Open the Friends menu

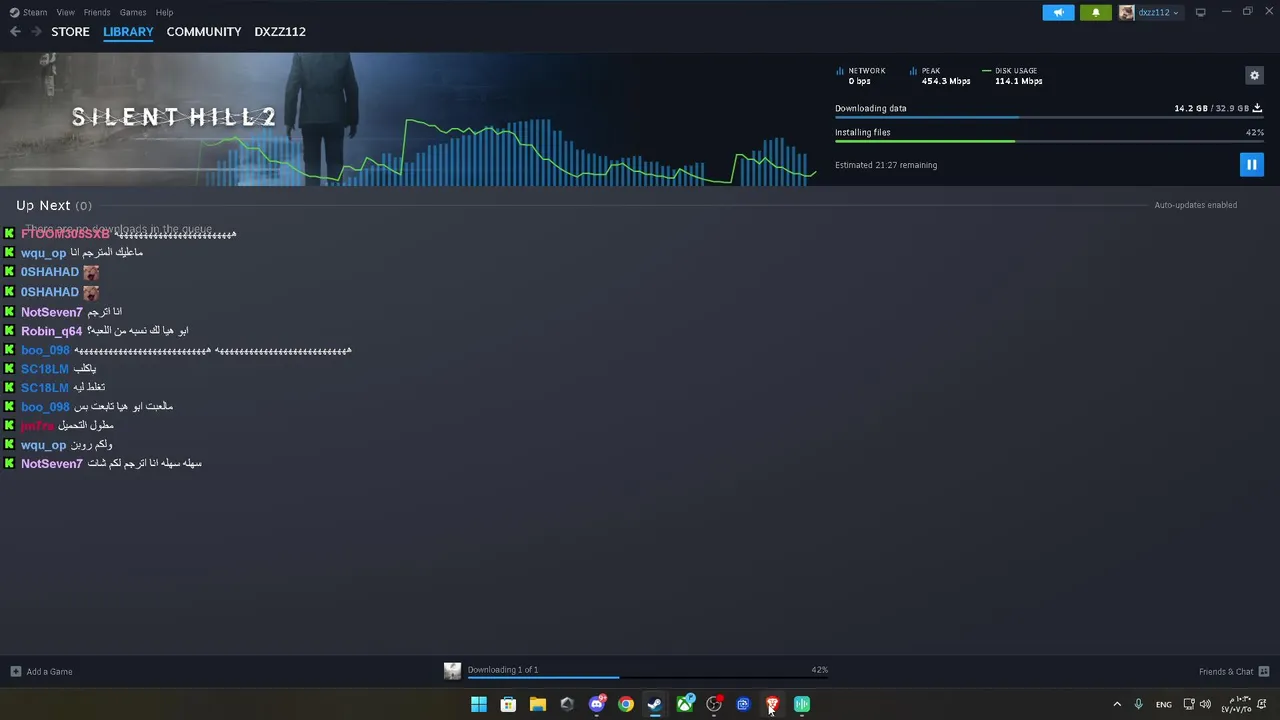click(97, 12)
